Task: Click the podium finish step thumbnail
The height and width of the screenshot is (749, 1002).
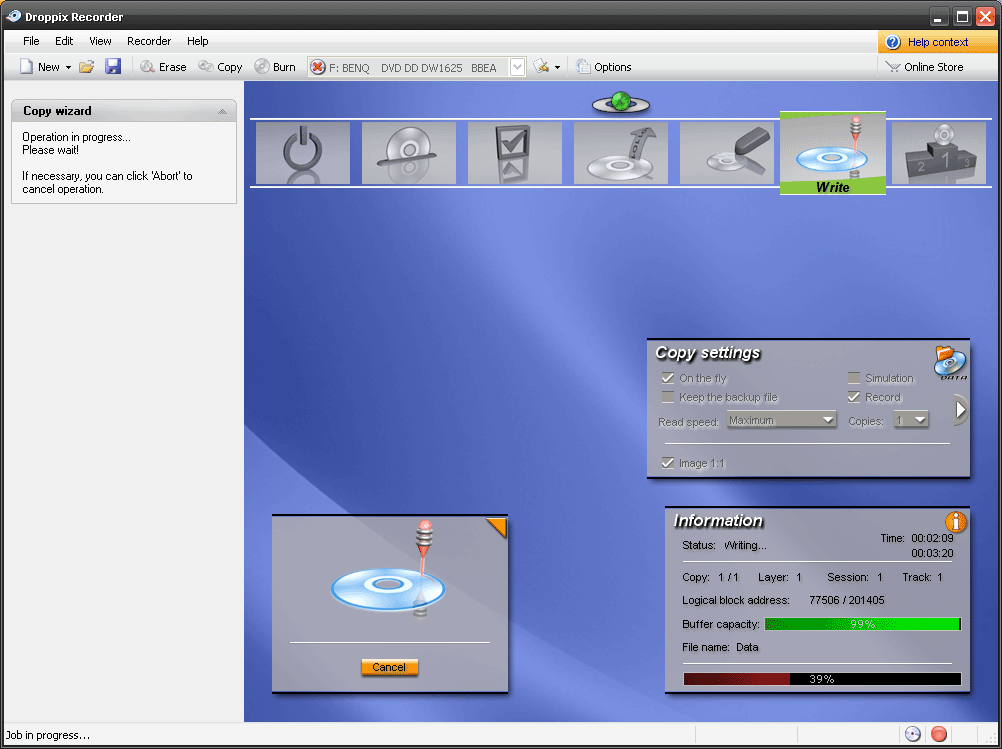Action: [939, 153]
